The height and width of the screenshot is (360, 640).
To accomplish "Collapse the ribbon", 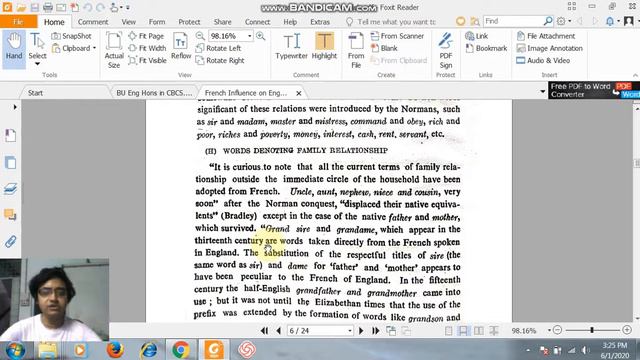I will [635, 75].
